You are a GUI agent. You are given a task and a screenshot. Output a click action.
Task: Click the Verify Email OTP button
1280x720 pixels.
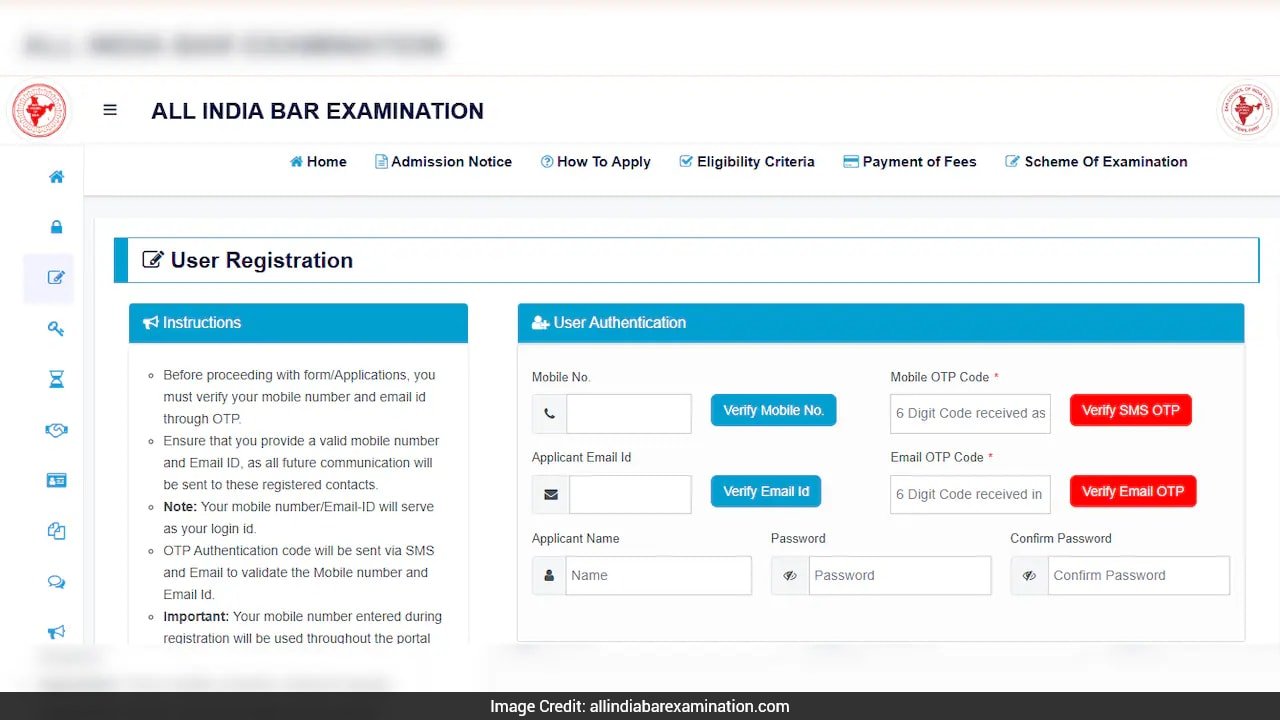pos(1133,491)
